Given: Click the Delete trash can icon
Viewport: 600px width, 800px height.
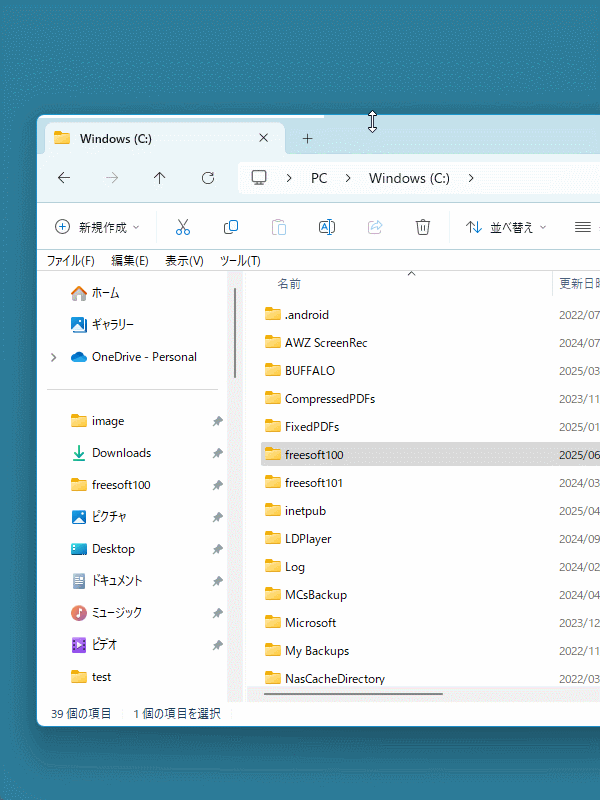Looking at the screenshot, I should [x=422, y=227].
